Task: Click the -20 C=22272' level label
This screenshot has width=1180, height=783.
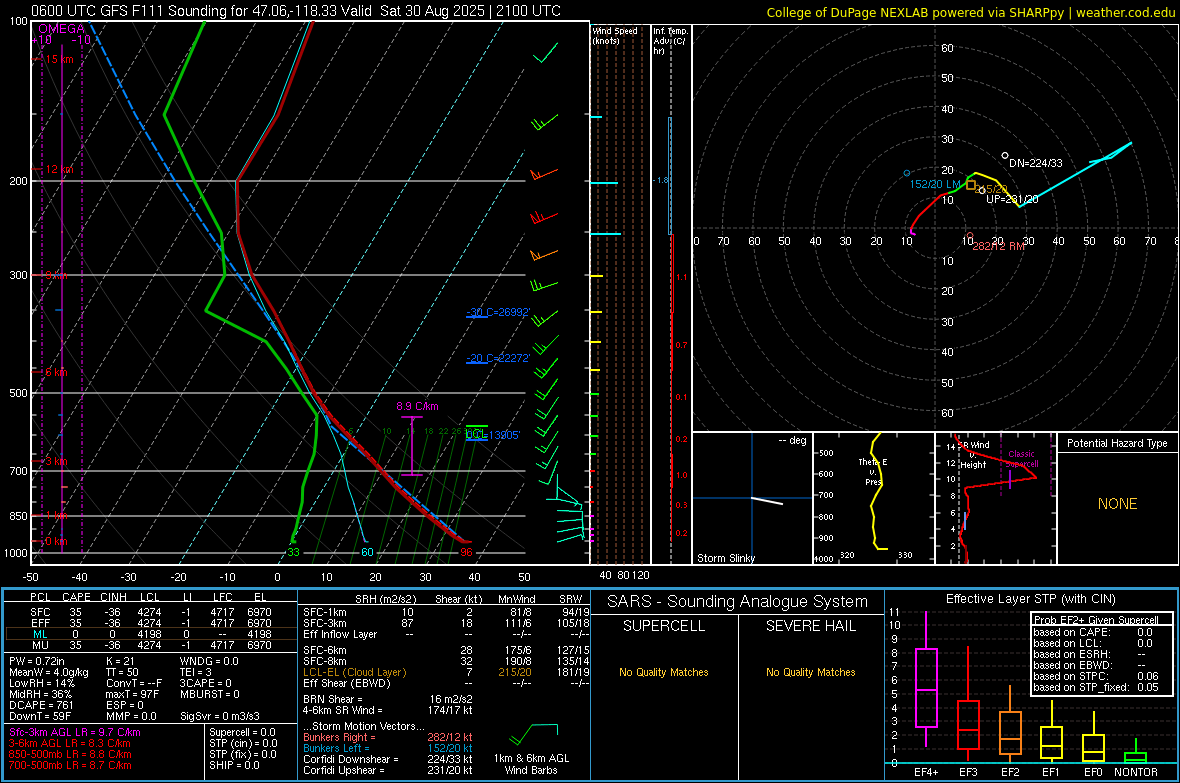Action: (x=497, y=358)
